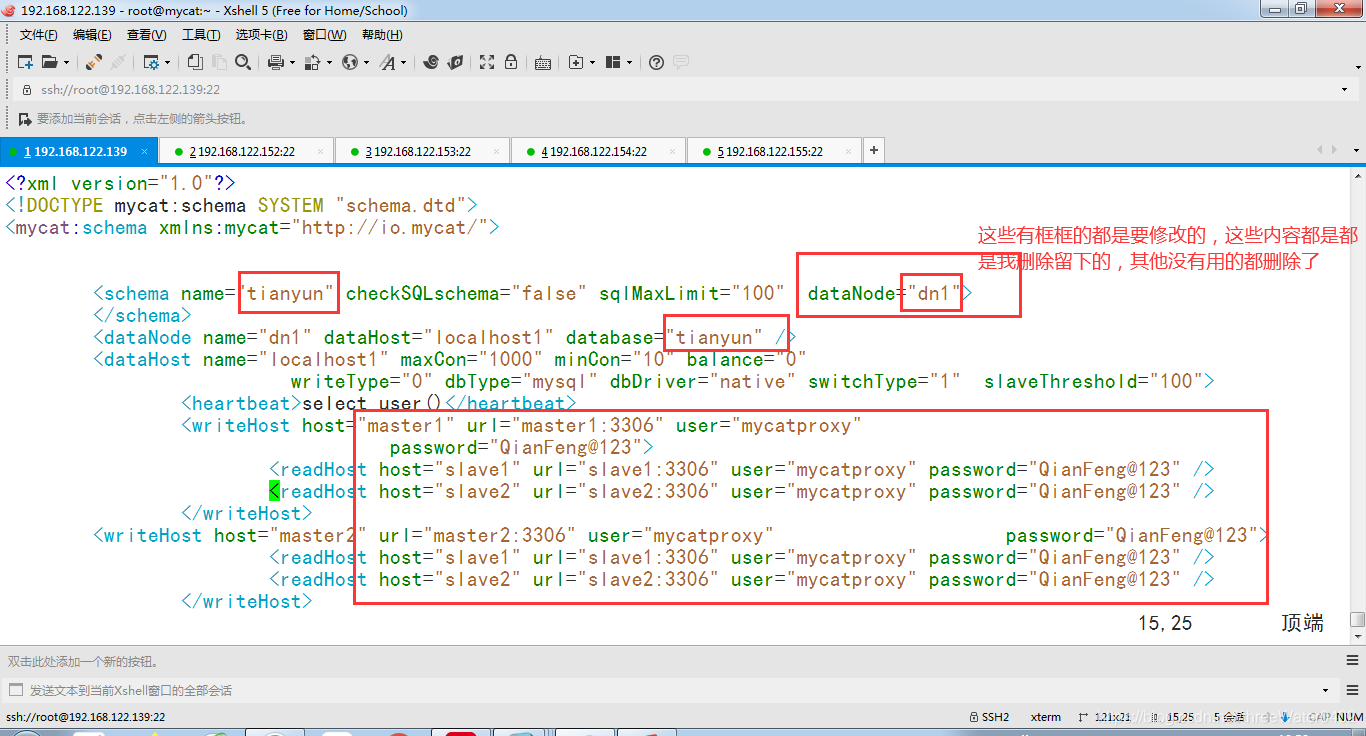The width and height of the screenshot is (1366, 736).
Task: Expand the Print dropdown arrow
Action: click(292, 62)
